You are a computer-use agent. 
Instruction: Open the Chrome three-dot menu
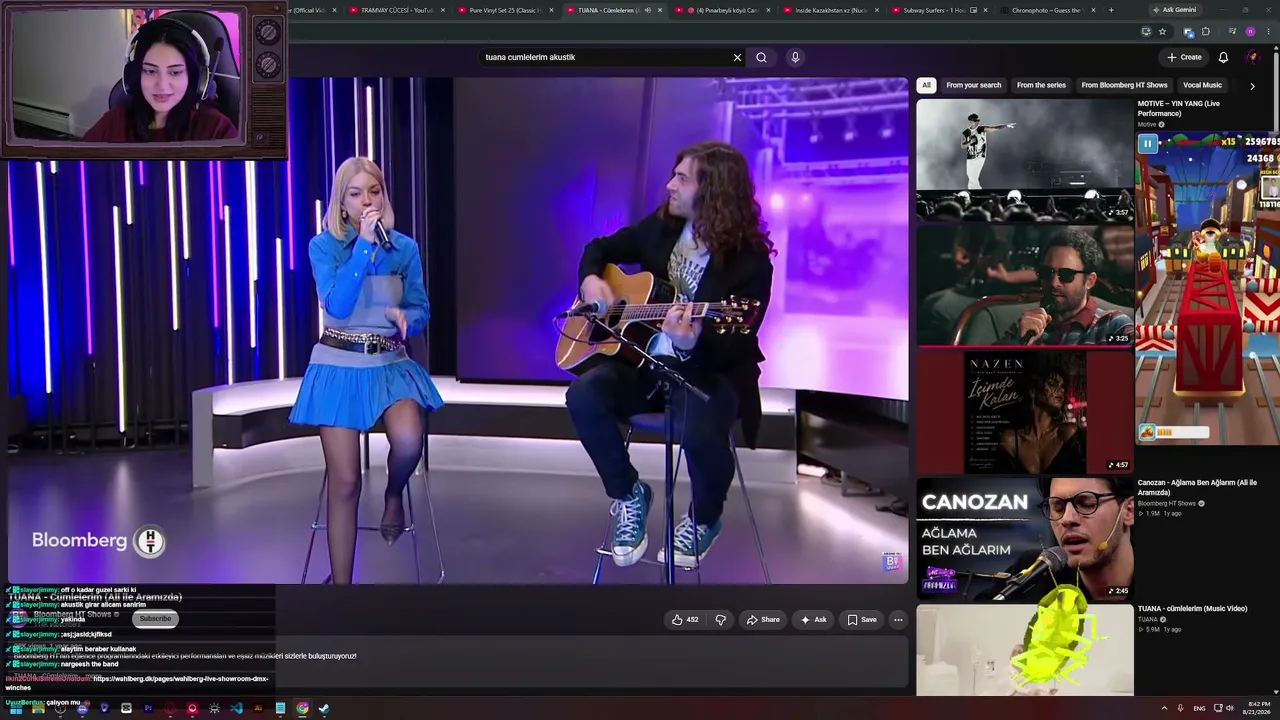pos(1268,32)
